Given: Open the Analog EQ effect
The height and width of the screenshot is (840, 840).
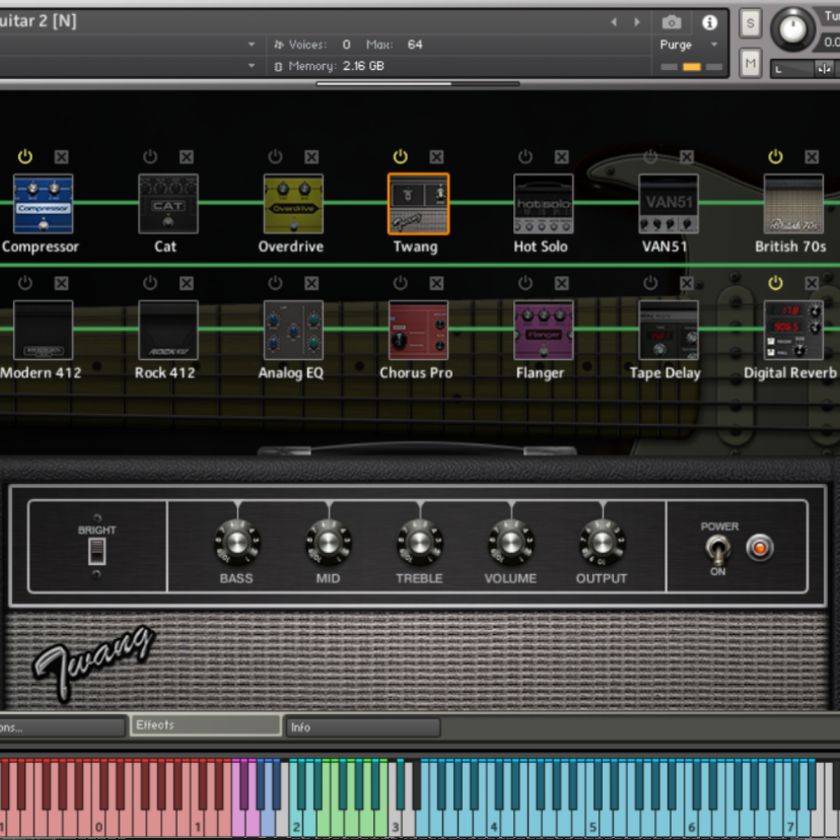Looking at the screenshot, I should click(294, 330).
